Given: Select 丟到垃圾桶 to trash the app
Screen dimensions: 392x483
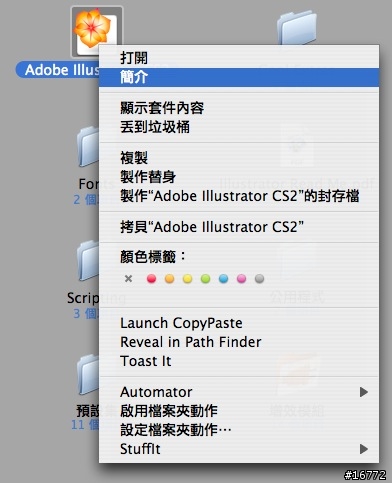Looking at the screenshot, I should tap(239, 127).
